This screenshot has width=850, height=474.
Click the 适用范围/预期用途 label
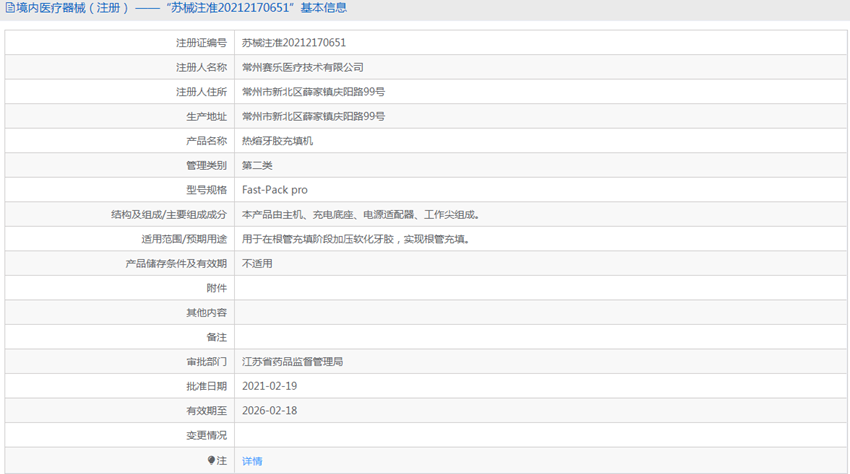click(x=184, y=239)
